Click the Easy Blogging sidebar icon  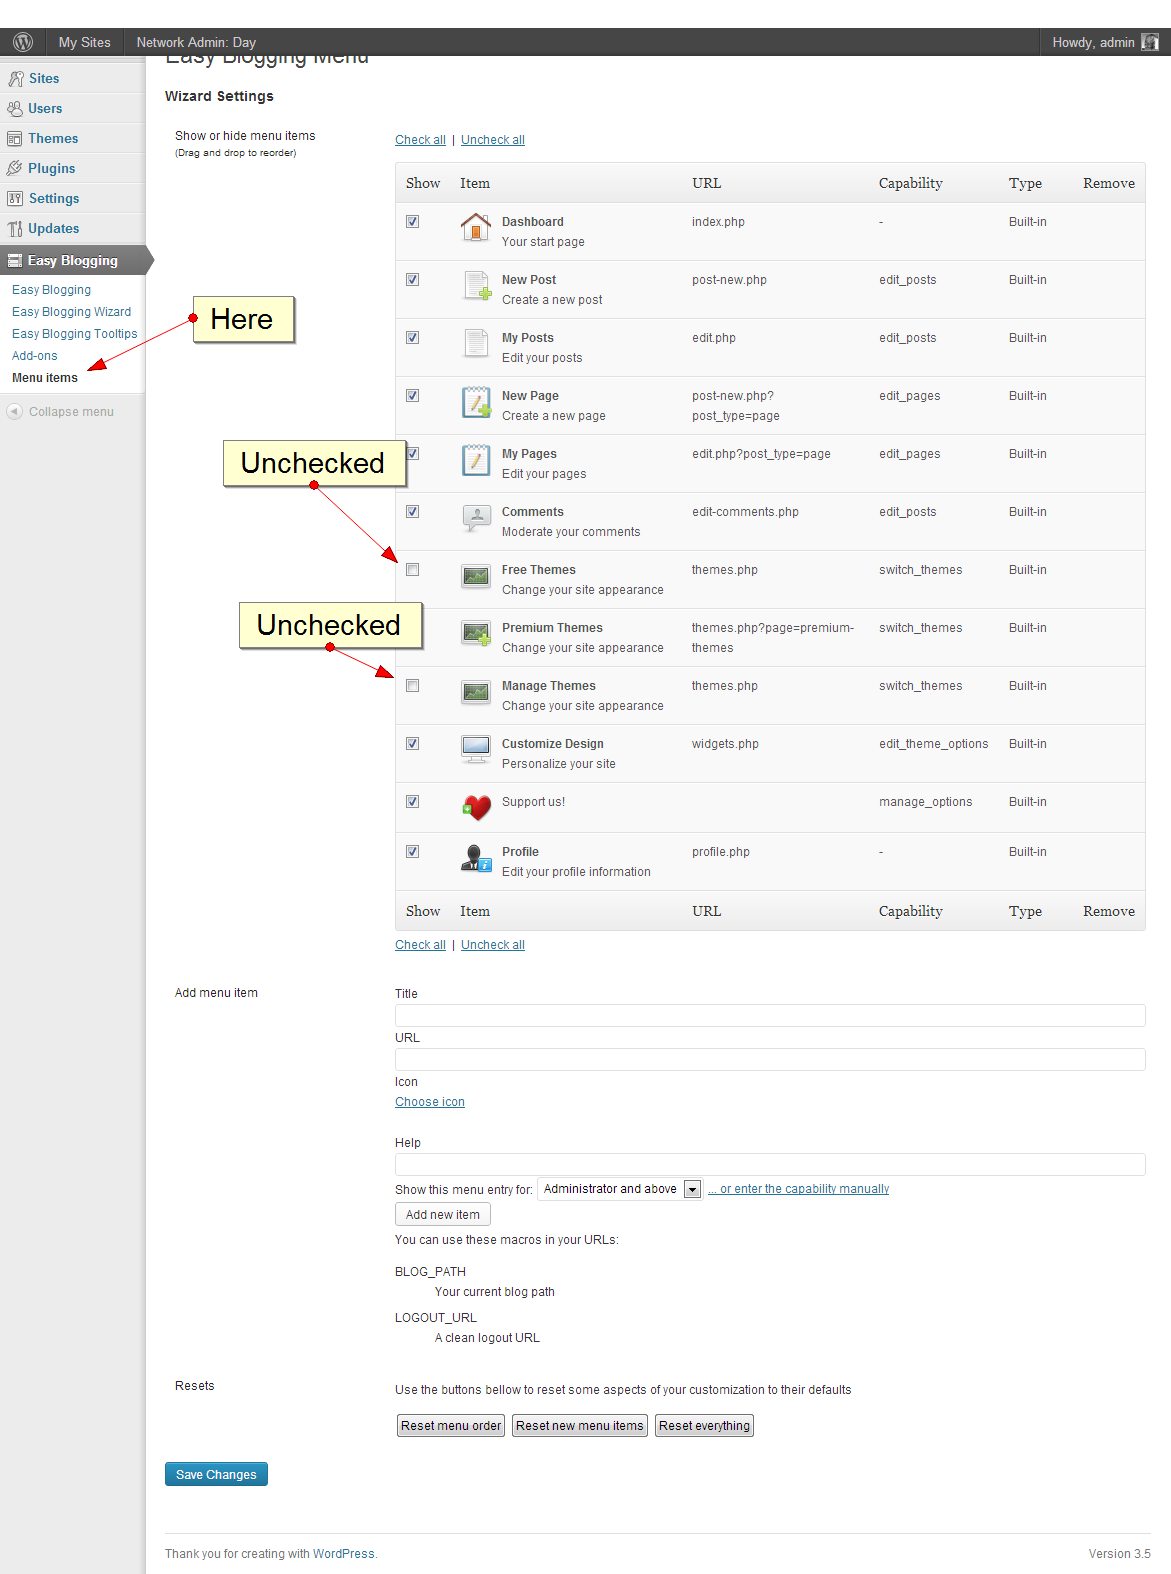(15, 261)
